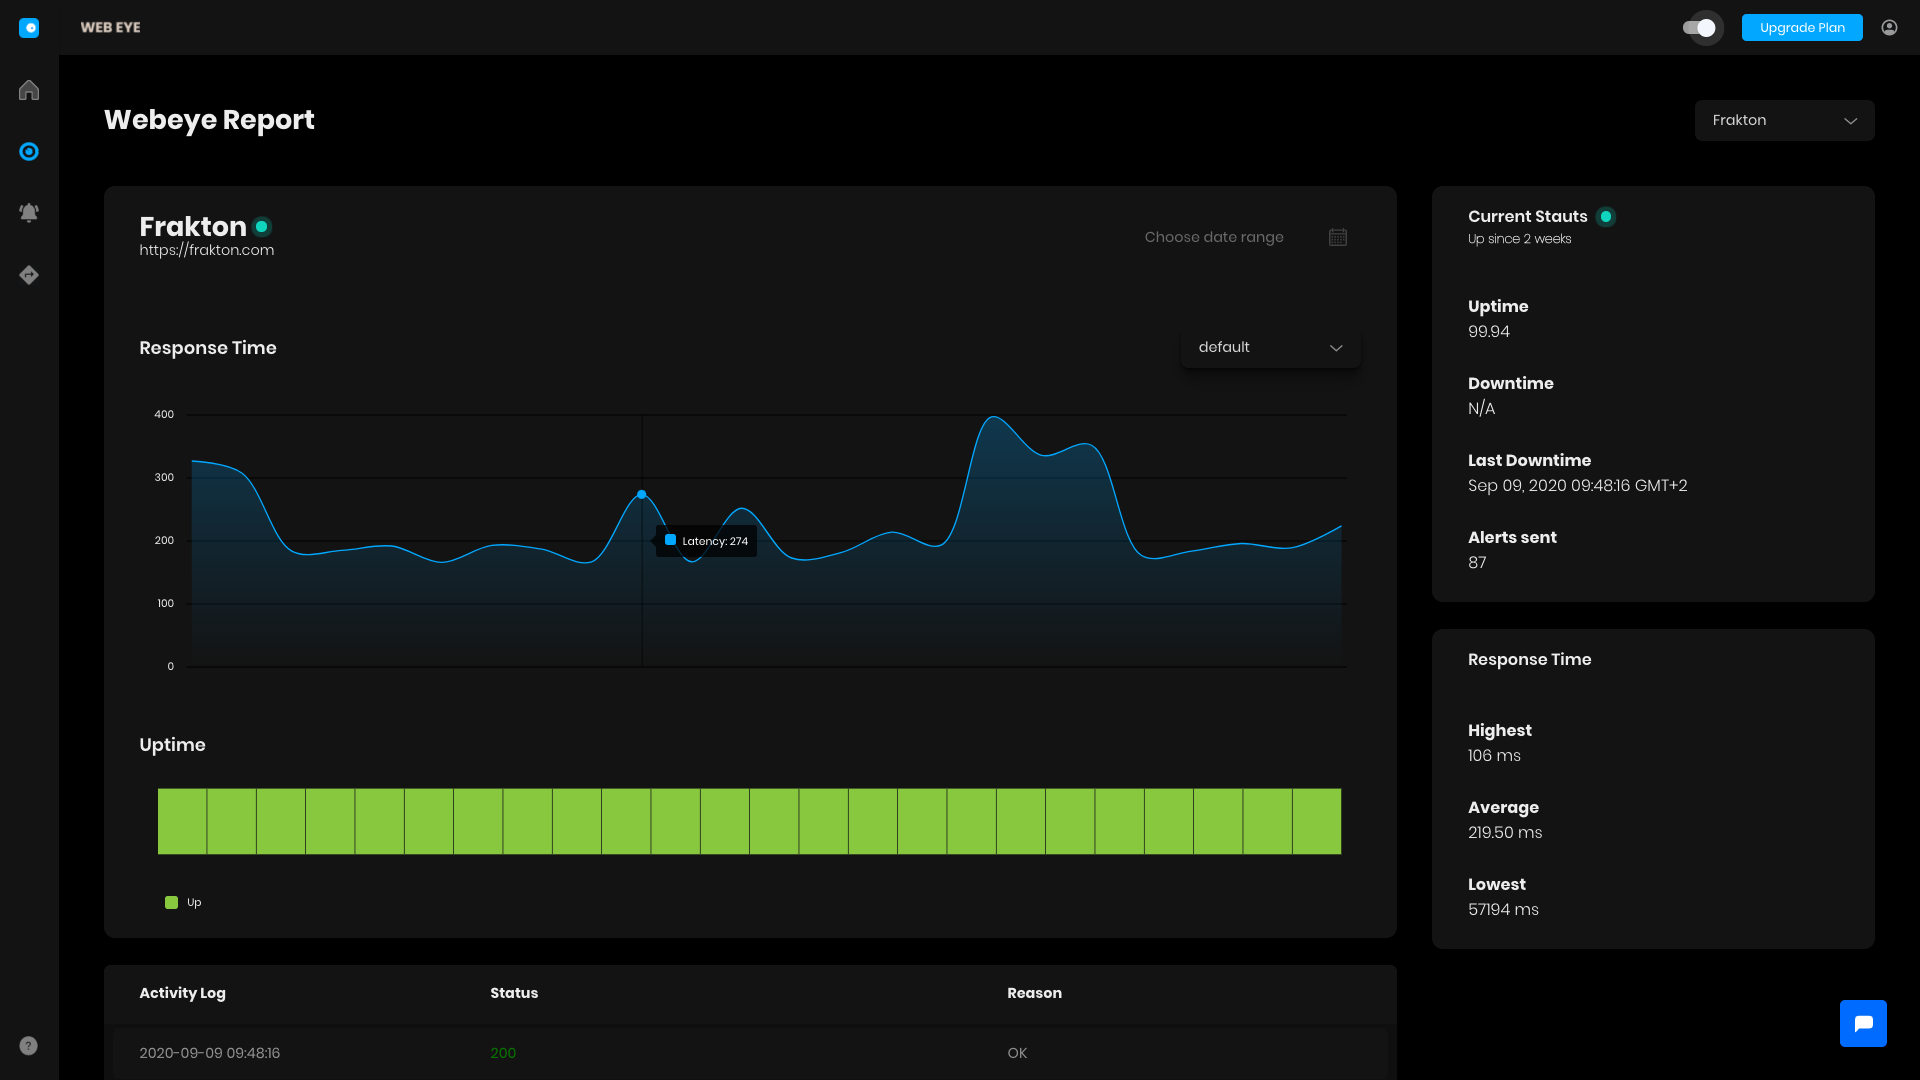Screen dimensions: 1920x1080
Task: Open the user profile icon top right
Action: (1889, 27)
